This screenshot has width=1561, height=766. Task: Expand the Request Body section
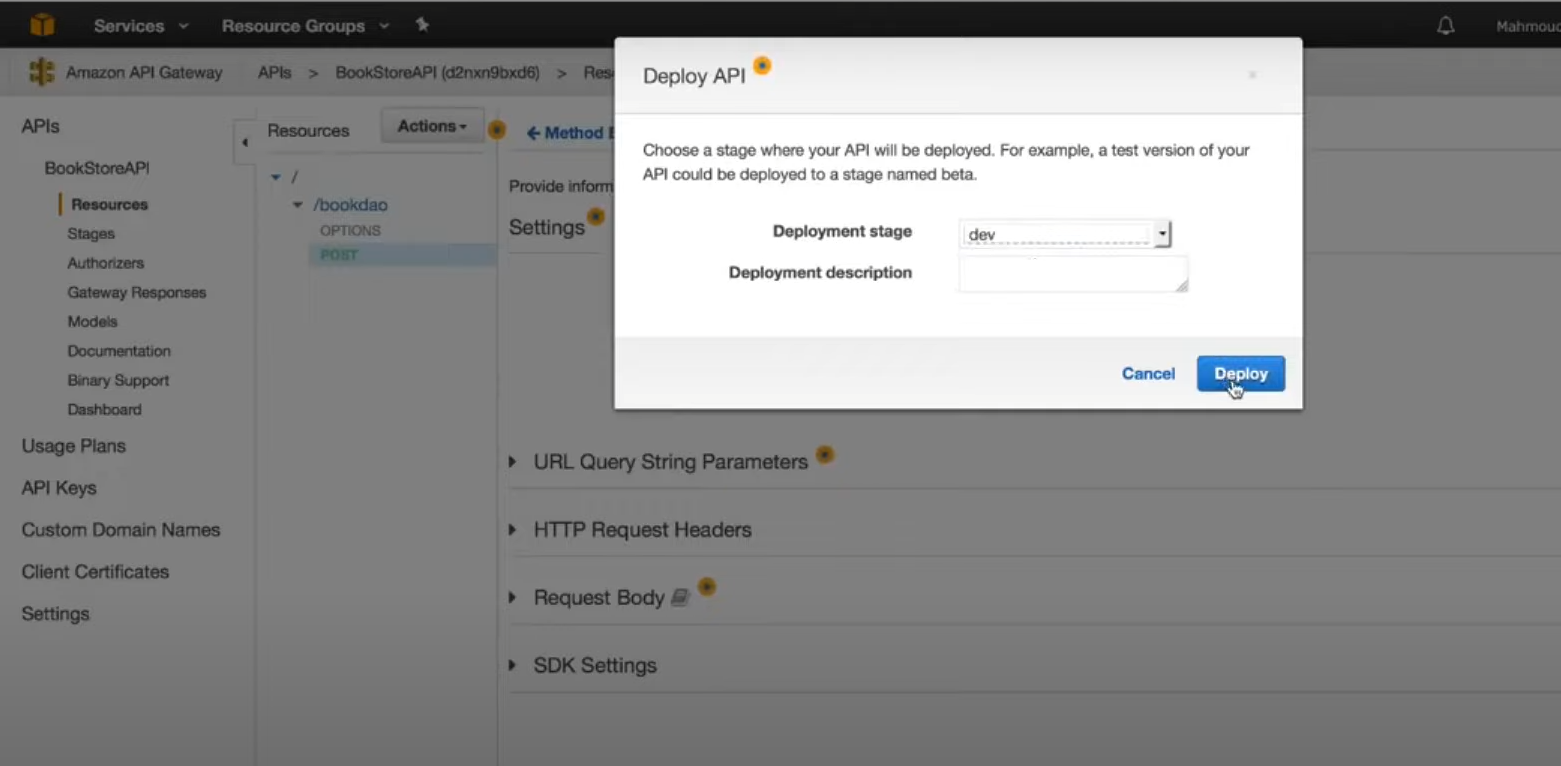(x=513, y=598)
